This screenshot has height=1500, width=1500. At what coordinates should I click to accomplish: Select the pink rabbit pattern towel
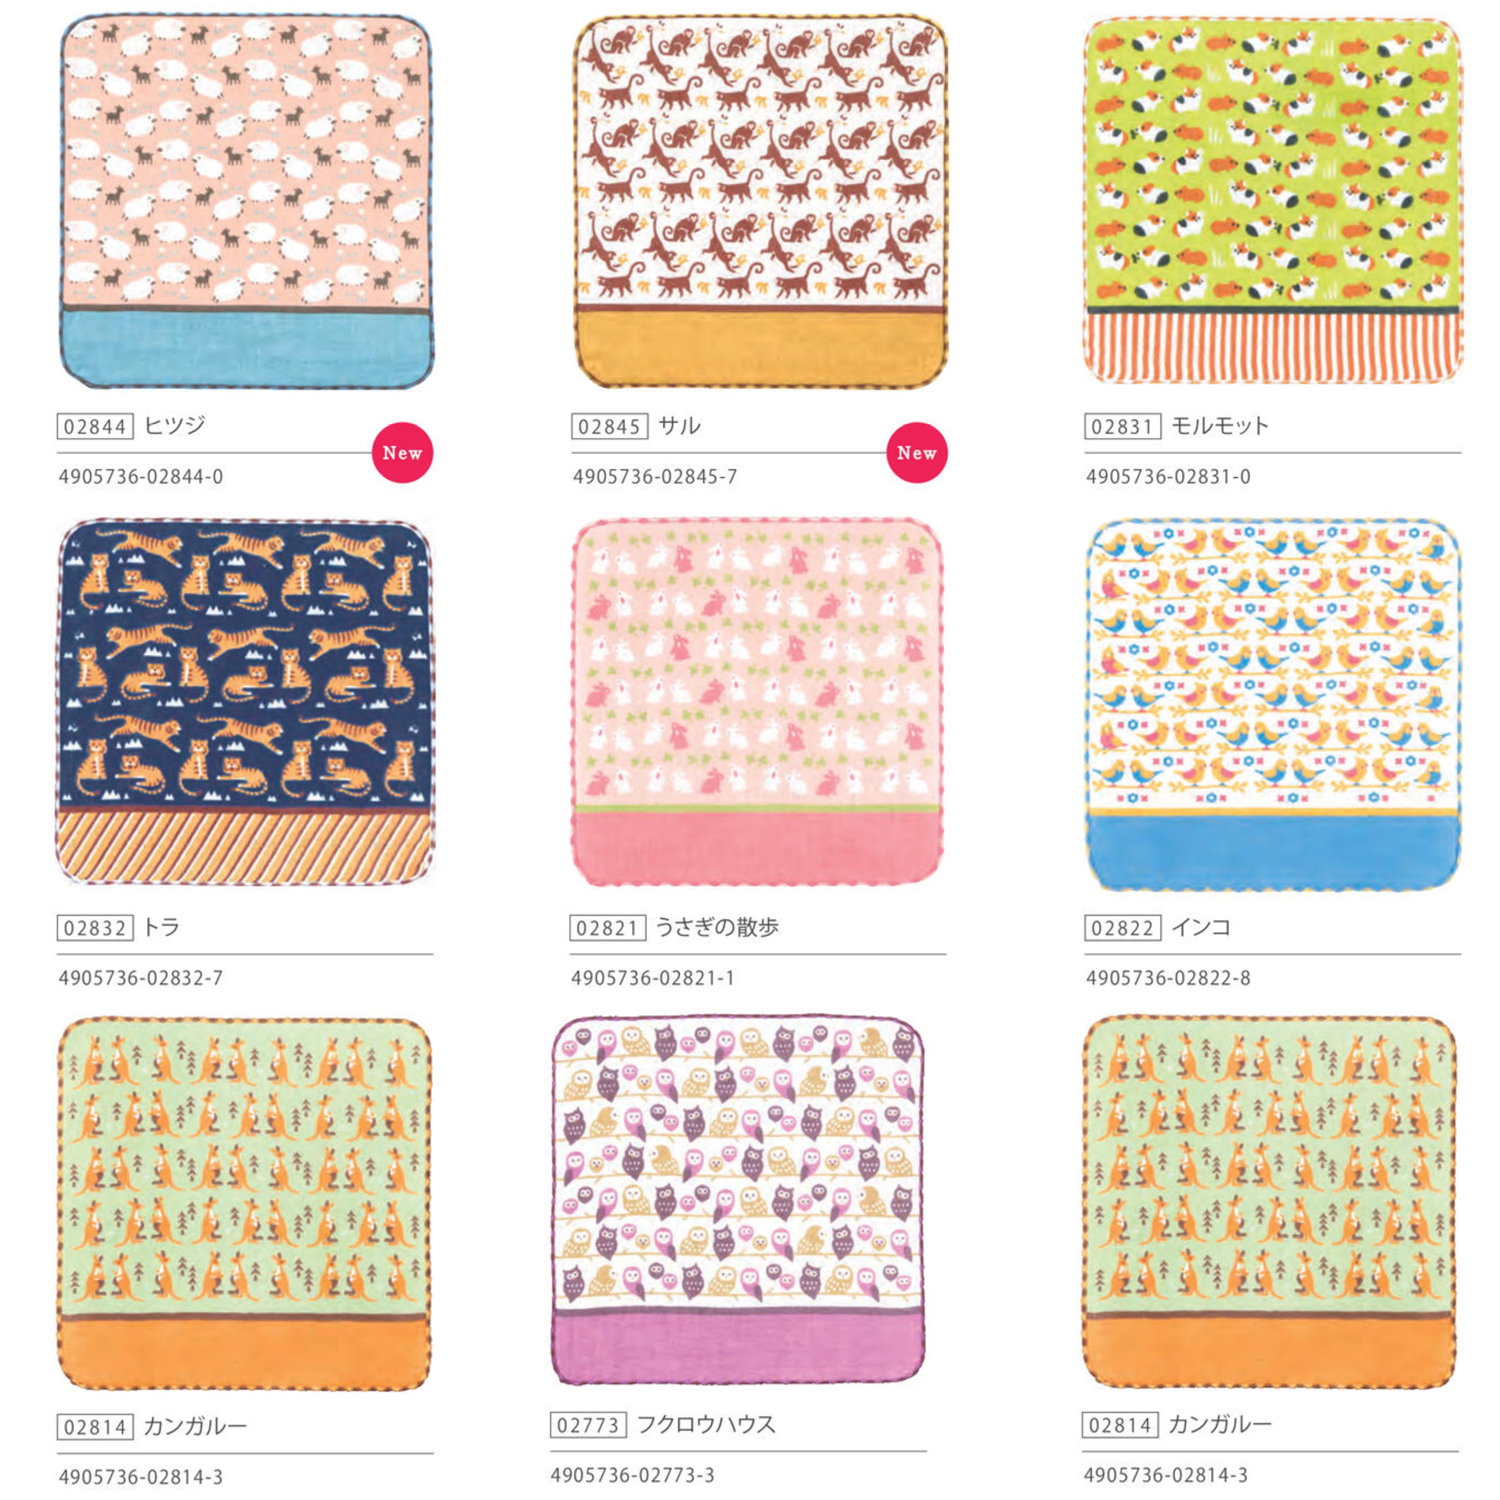758,701
